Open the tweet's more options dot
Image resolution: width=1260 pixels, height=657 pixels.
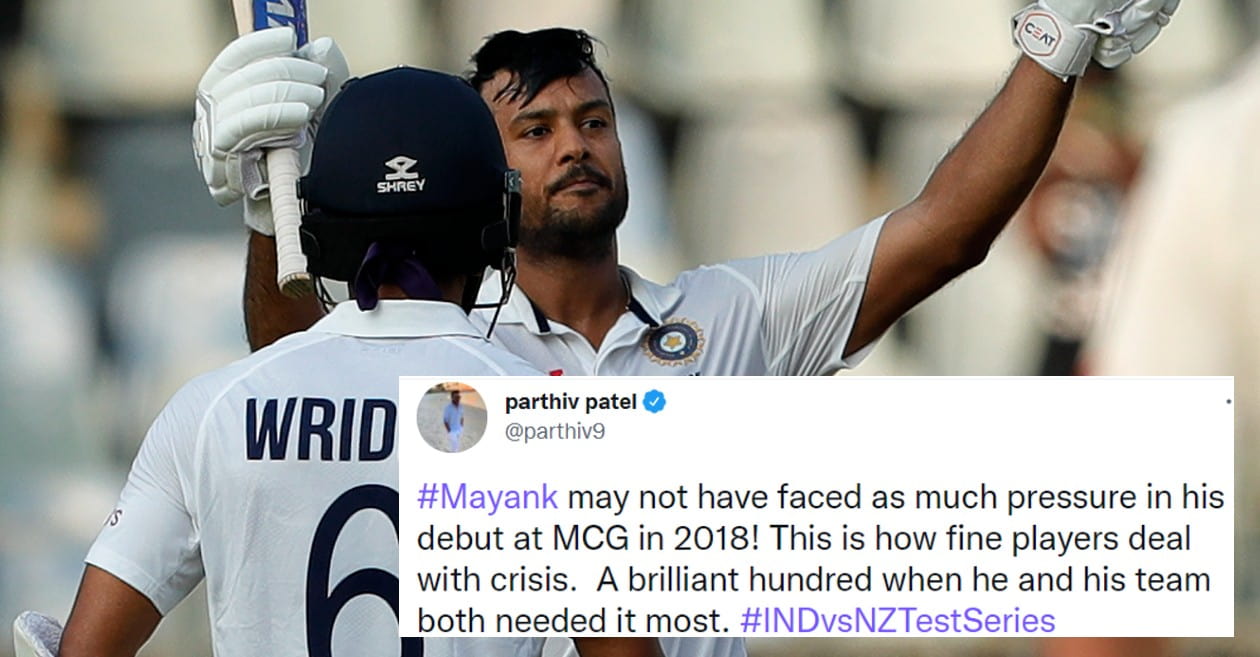(1228, 401)
